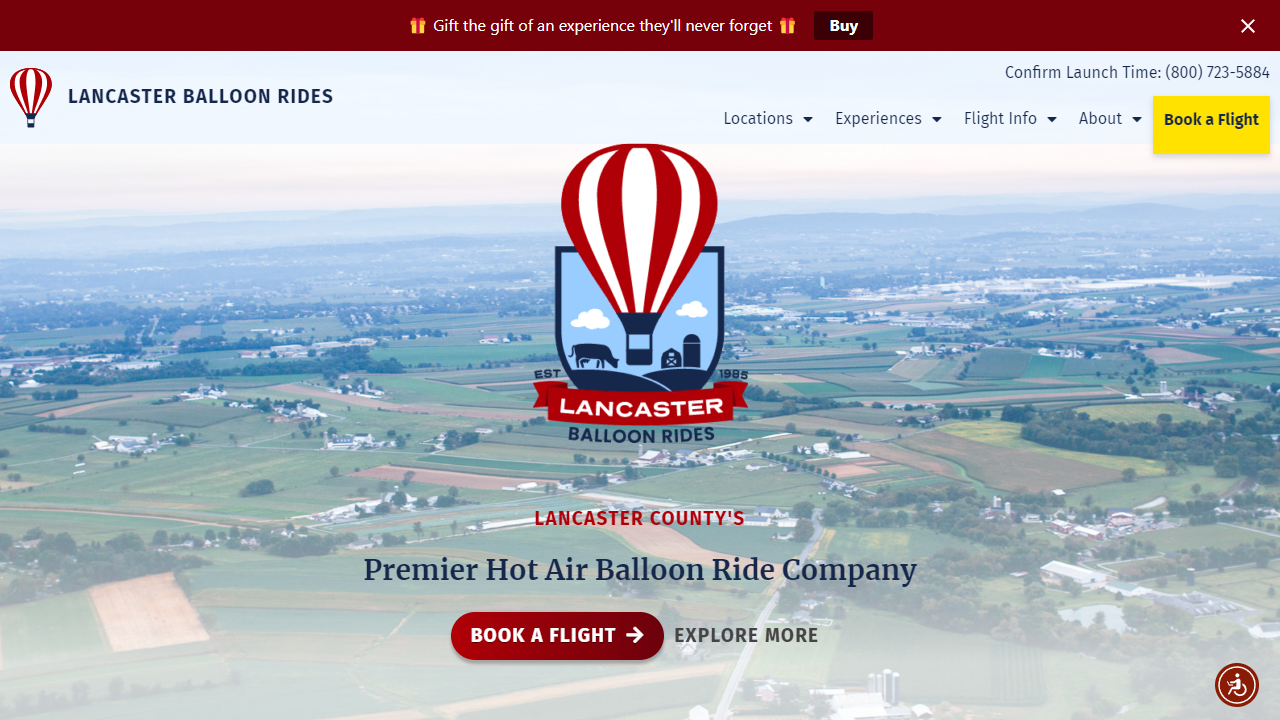The height and width of the screenshot is (720, 1280).
Task: Open the About menu item
Action: [1100, 118]
